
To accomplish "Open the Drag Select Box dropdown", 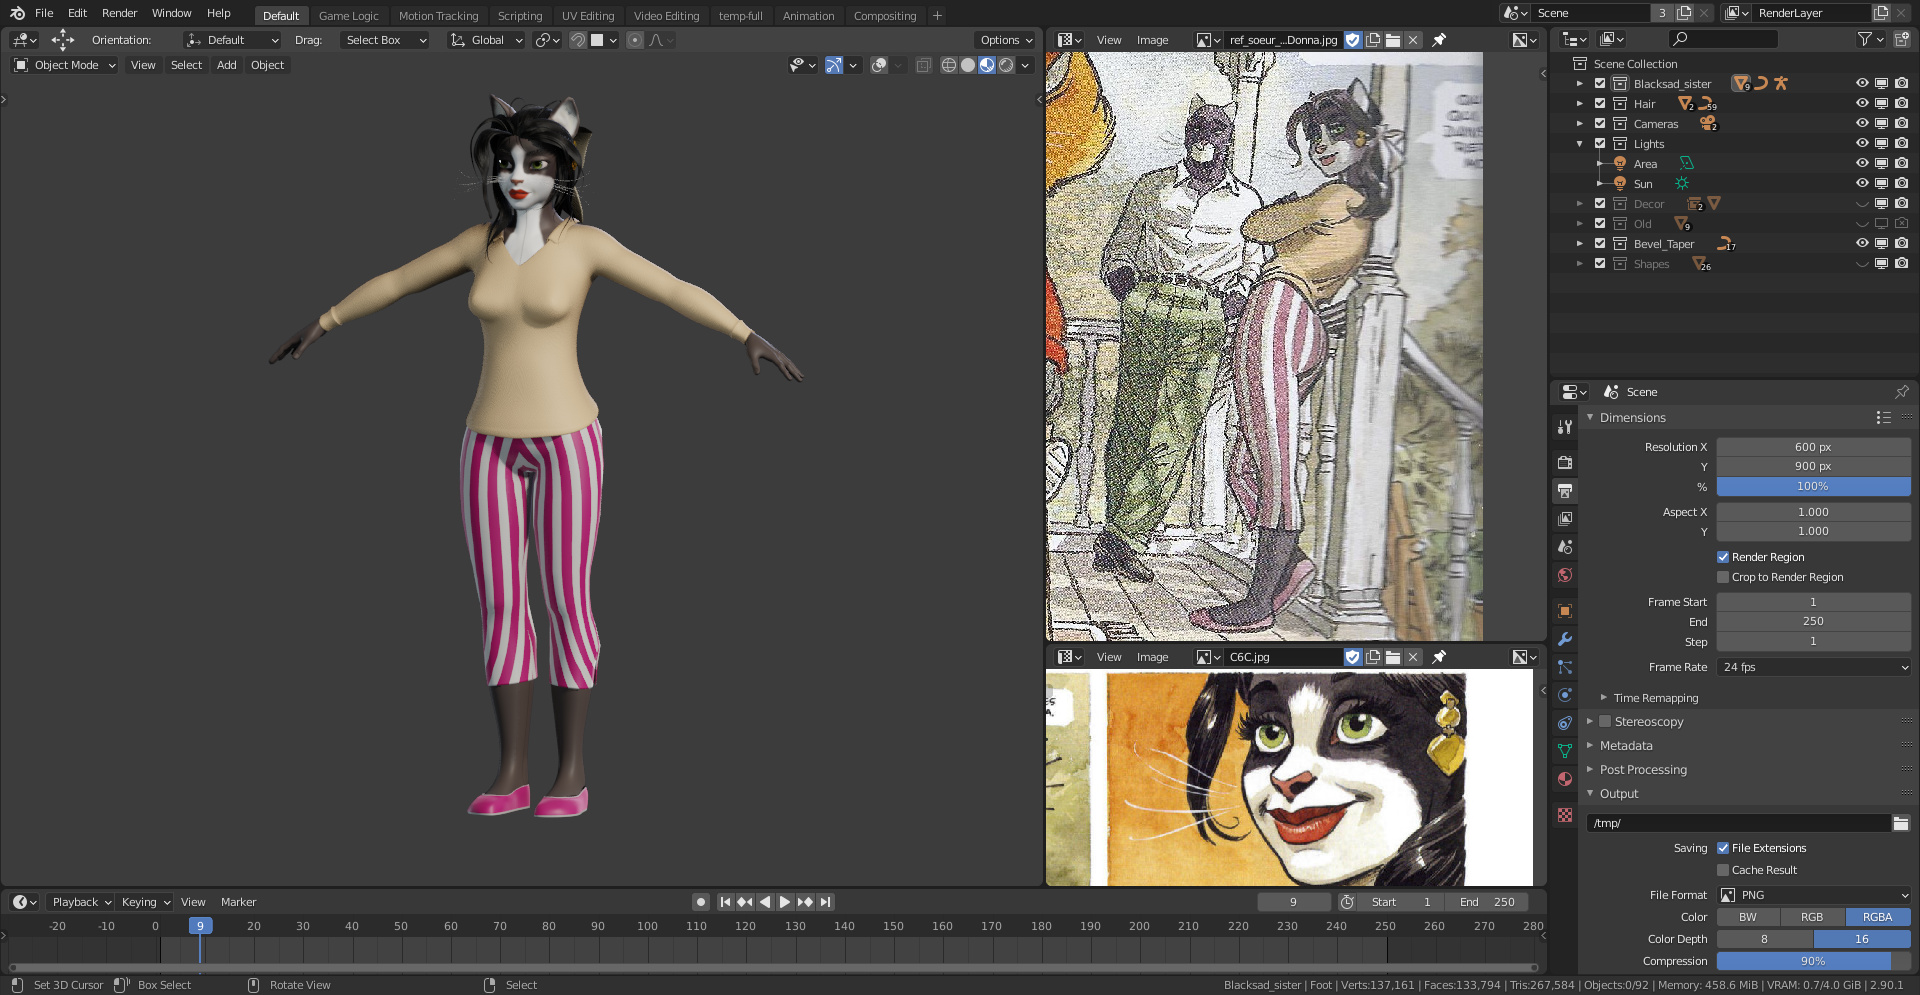I will pos(384,40).
